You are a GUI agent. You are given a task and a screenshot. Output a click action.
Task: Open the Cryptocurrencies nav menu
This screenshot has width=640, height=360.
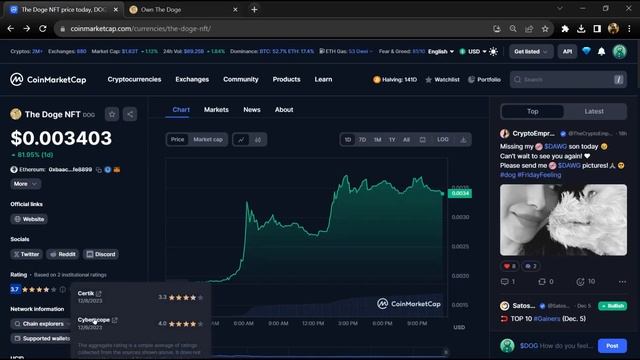click(134, 80)
